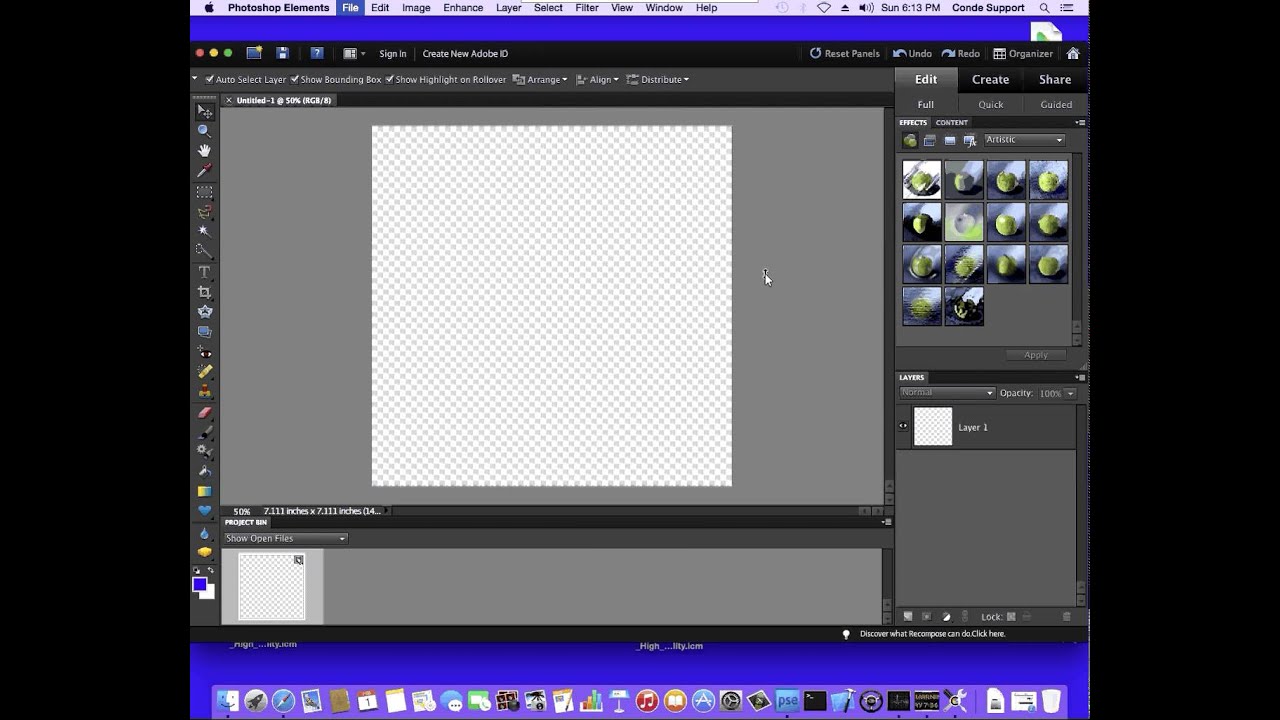Select the Custom Shape heart tool
The image size is (1280, 720).
tap(204, 511)
